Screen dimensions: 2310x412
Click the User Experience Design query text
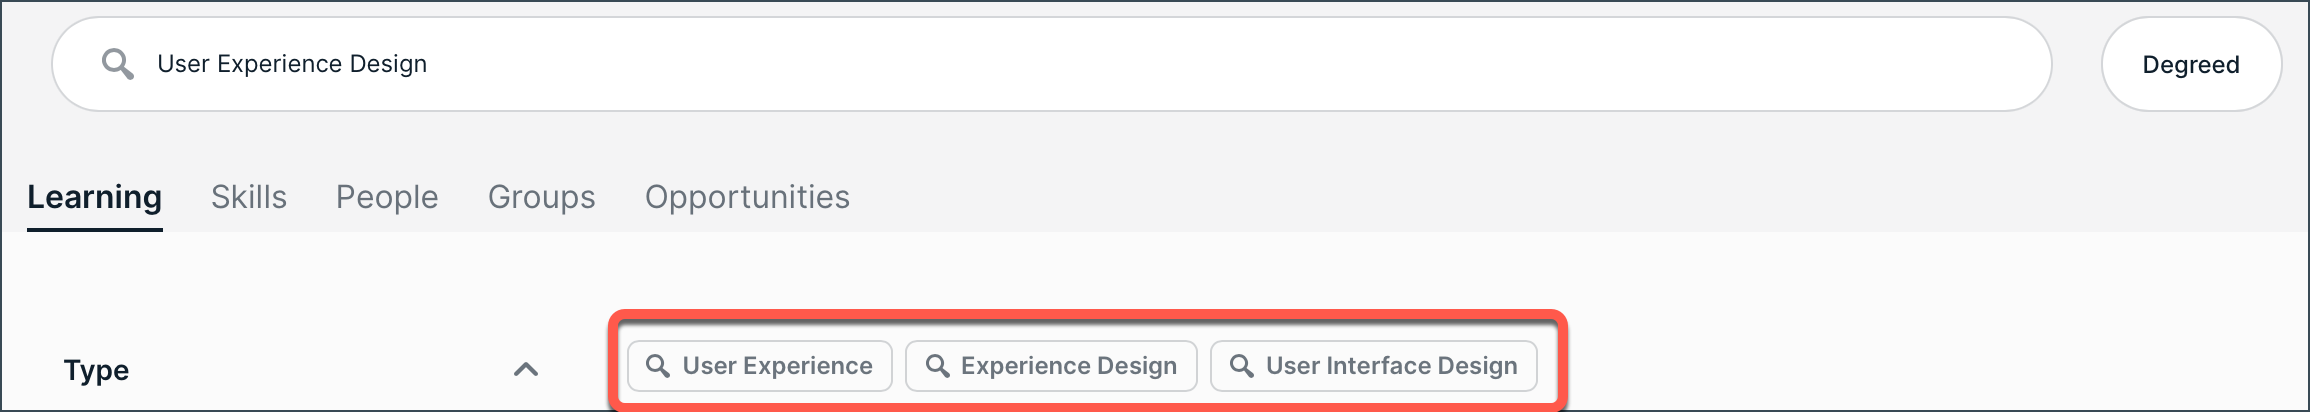[292, 64]
